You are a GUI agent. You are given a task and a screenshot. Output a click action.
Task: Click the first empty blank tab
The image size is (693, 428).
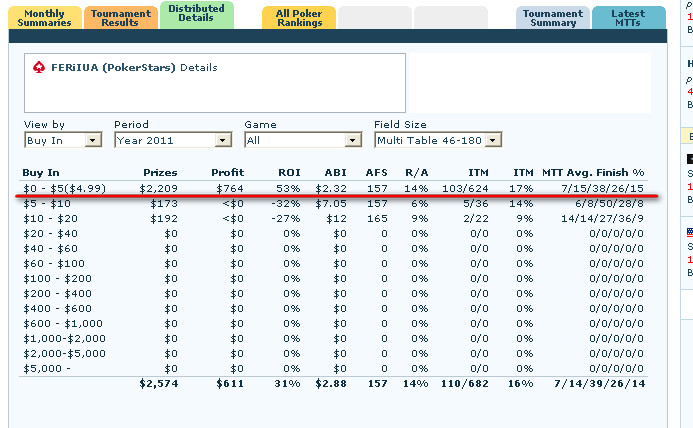click(374, 18)
